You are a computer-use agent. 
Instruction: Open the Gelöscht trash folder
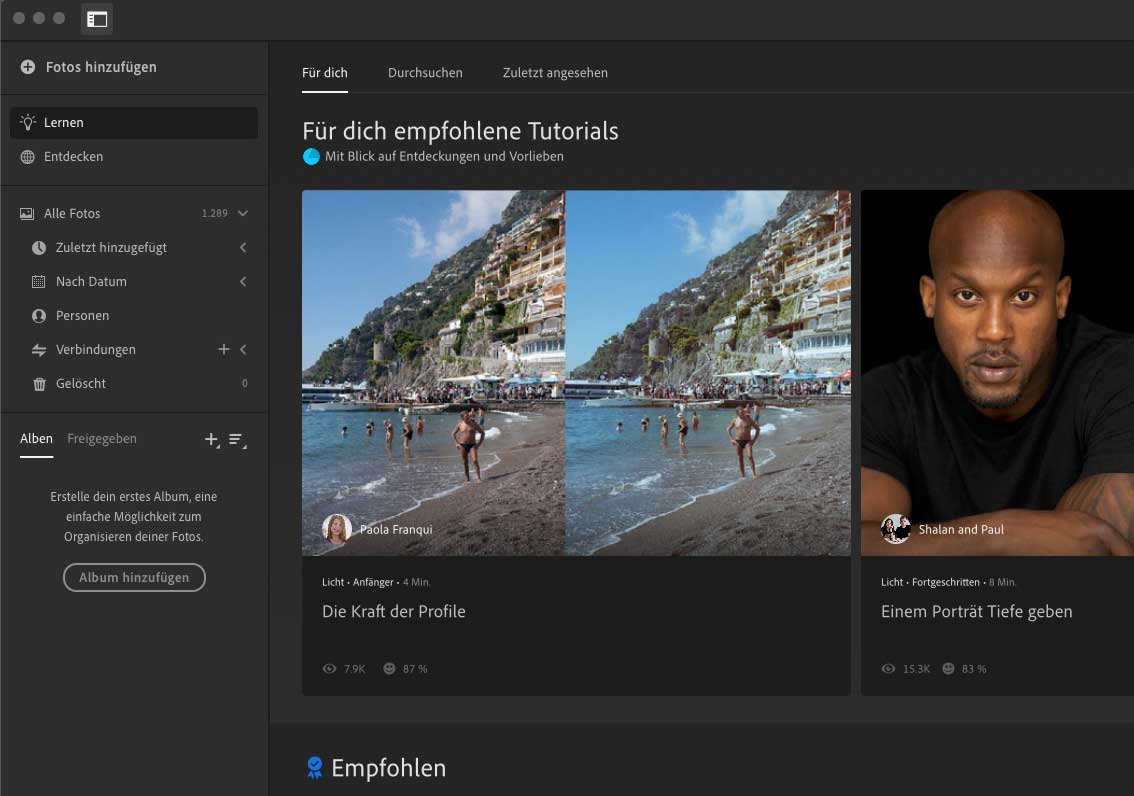pyautogui.click(x=80, y=384)
